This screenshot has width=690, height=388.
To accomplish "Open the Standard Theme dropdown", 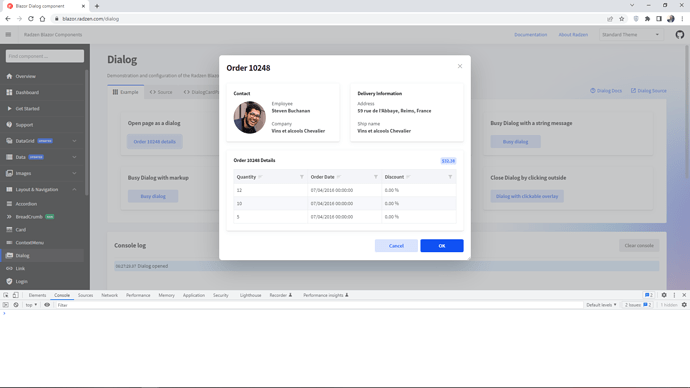I will pyautogui.click(x=631, y=35).
